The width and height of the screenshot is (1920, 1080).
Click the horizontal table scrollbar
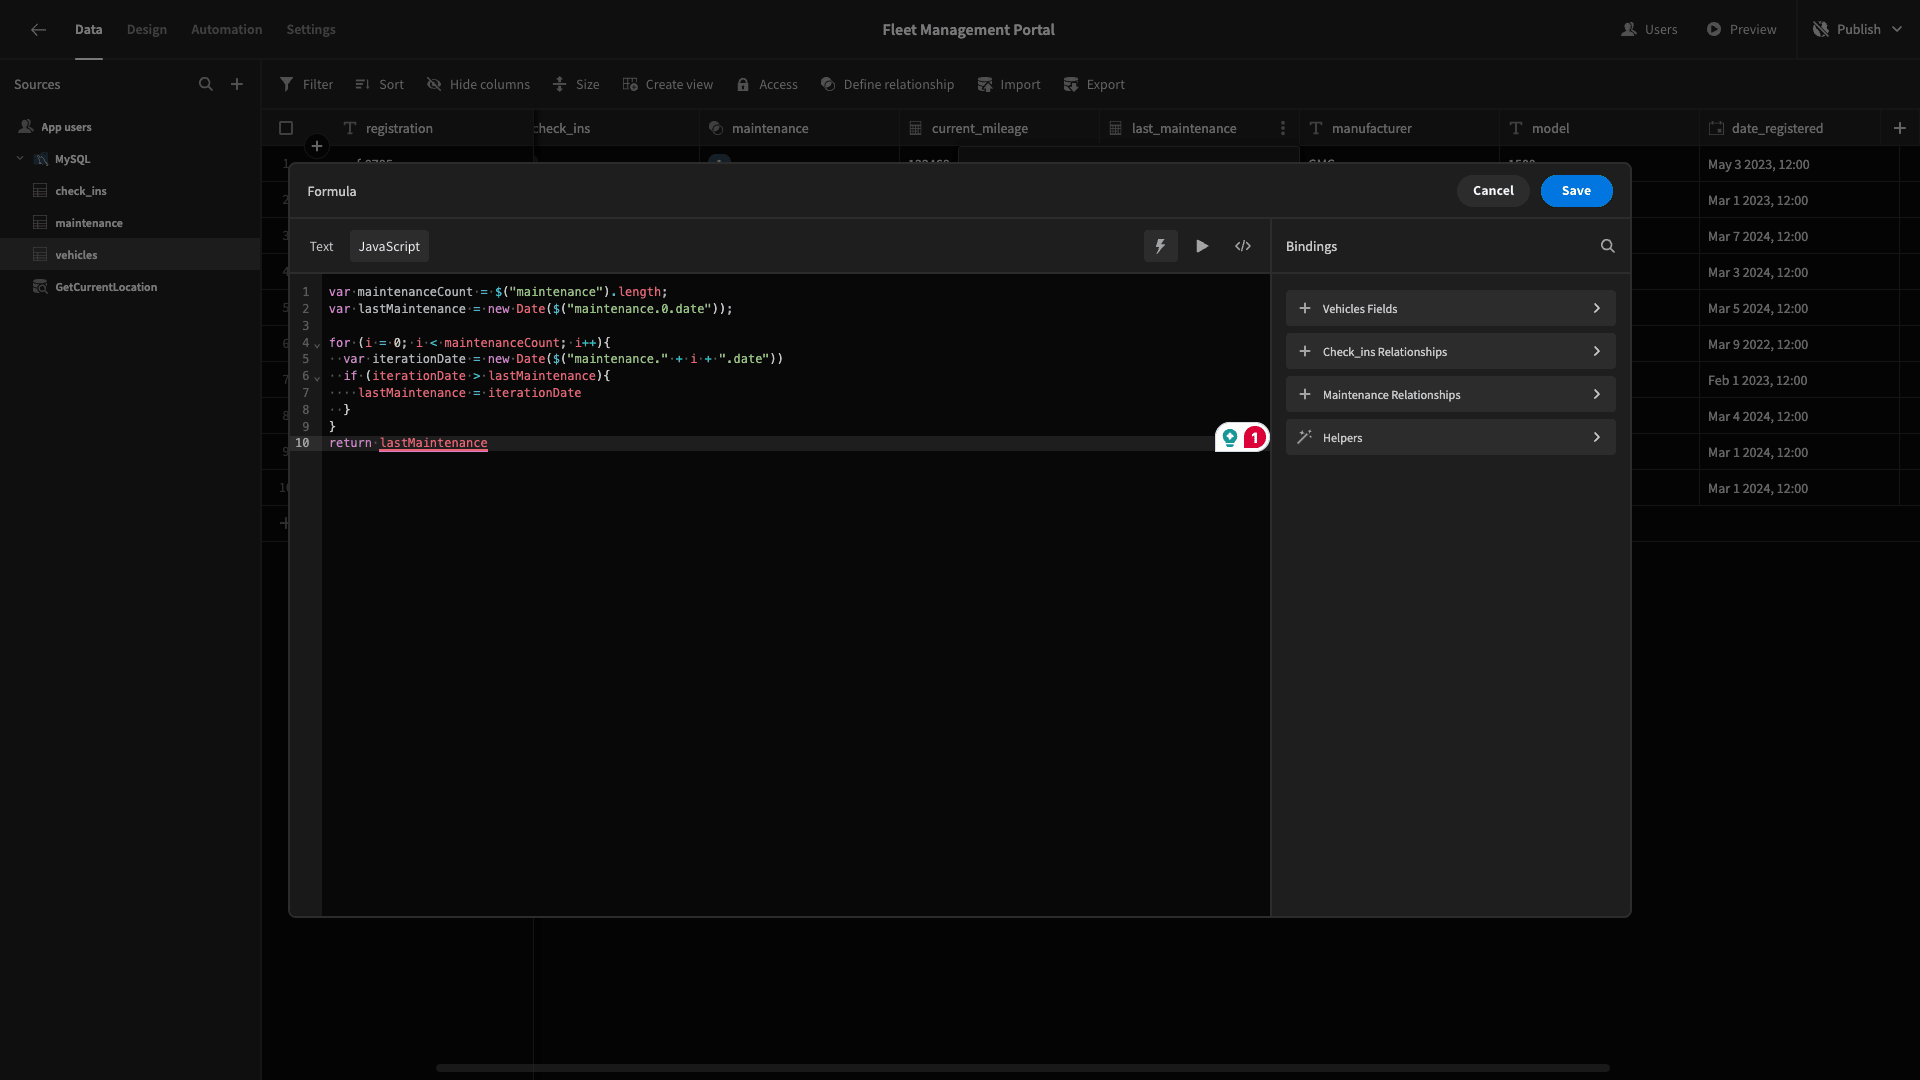(x=1022, y=1068)
